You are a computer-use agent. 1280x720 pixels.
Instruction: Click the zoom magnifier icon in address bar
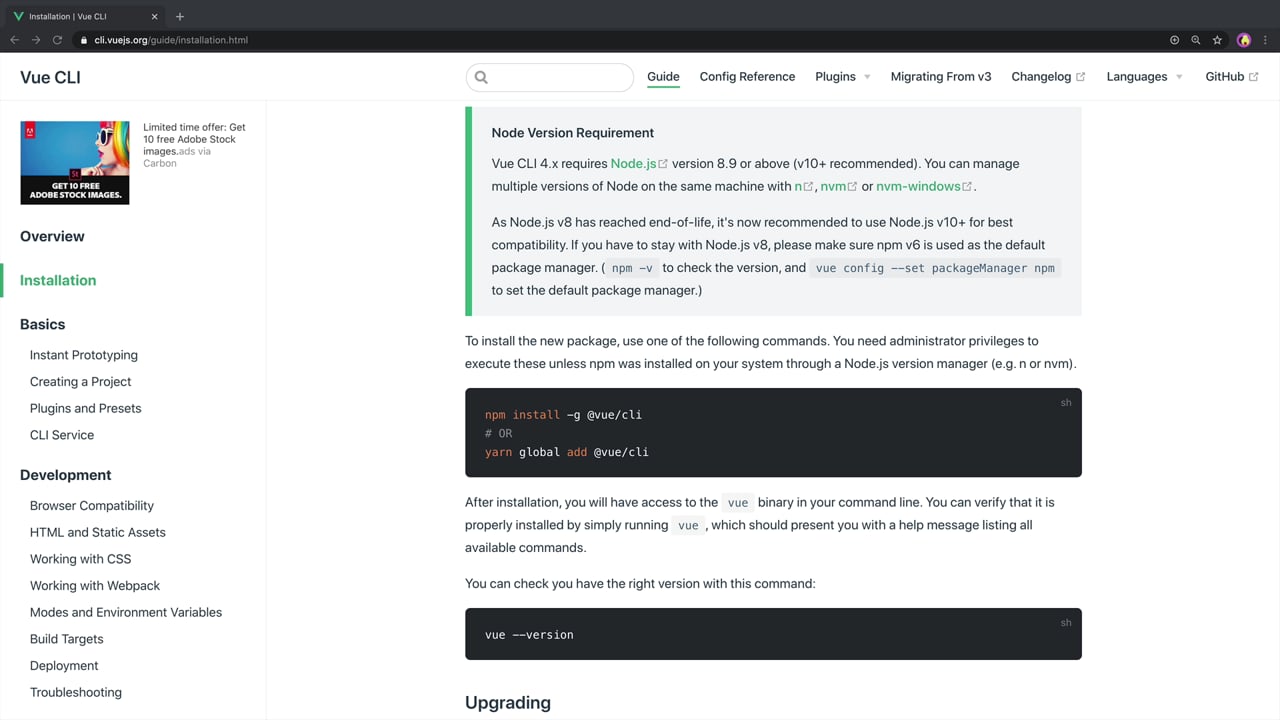tap(1195, 40)
